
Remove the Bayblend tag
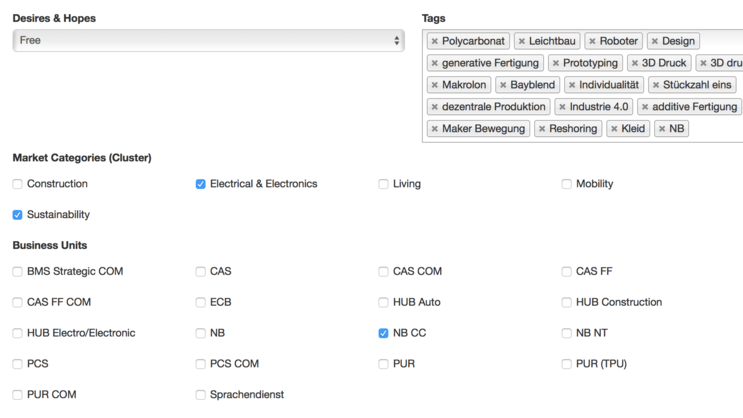[x=503, y=85]
